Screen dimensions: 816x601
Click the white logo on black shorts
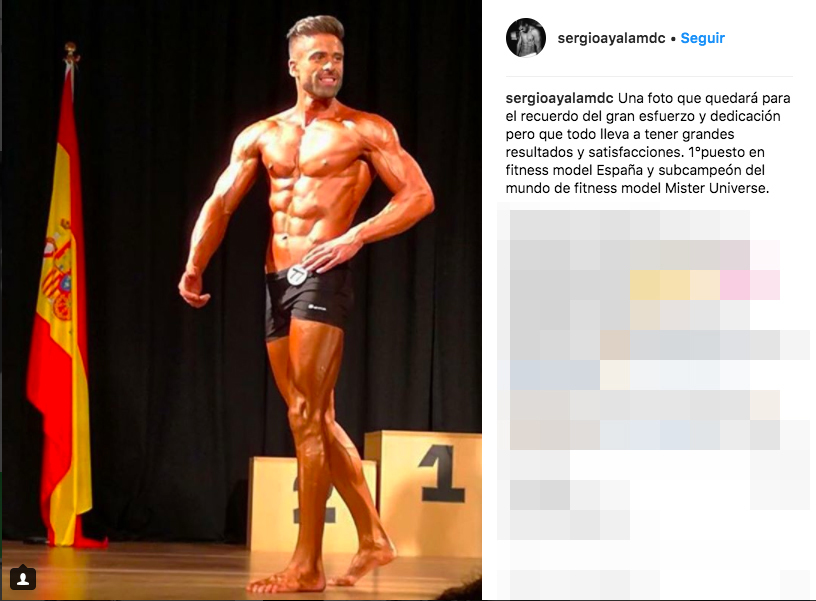click(317, 308)
